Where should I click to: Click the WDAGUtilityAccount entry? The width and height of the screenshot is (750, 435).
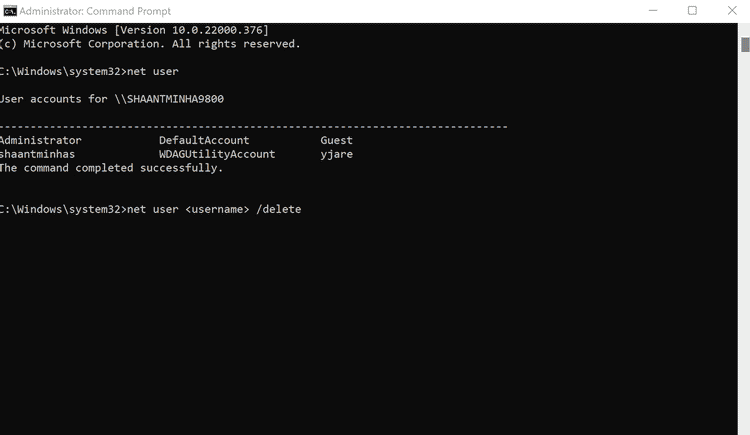(x=217, y=155)
